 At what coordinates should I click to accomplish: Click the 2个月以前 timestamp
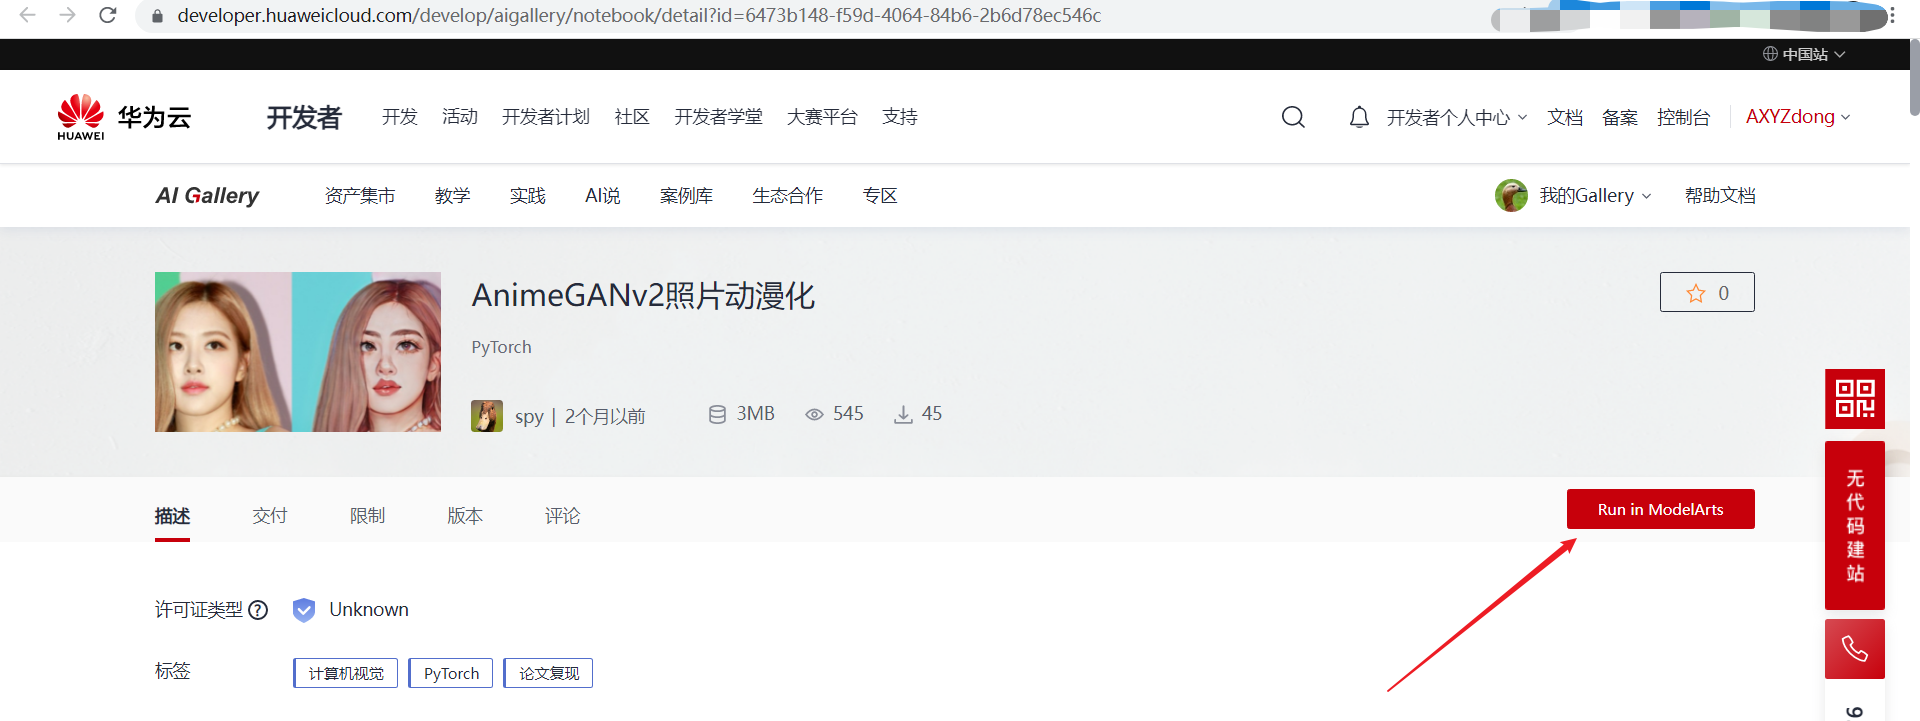pos(605,417)
